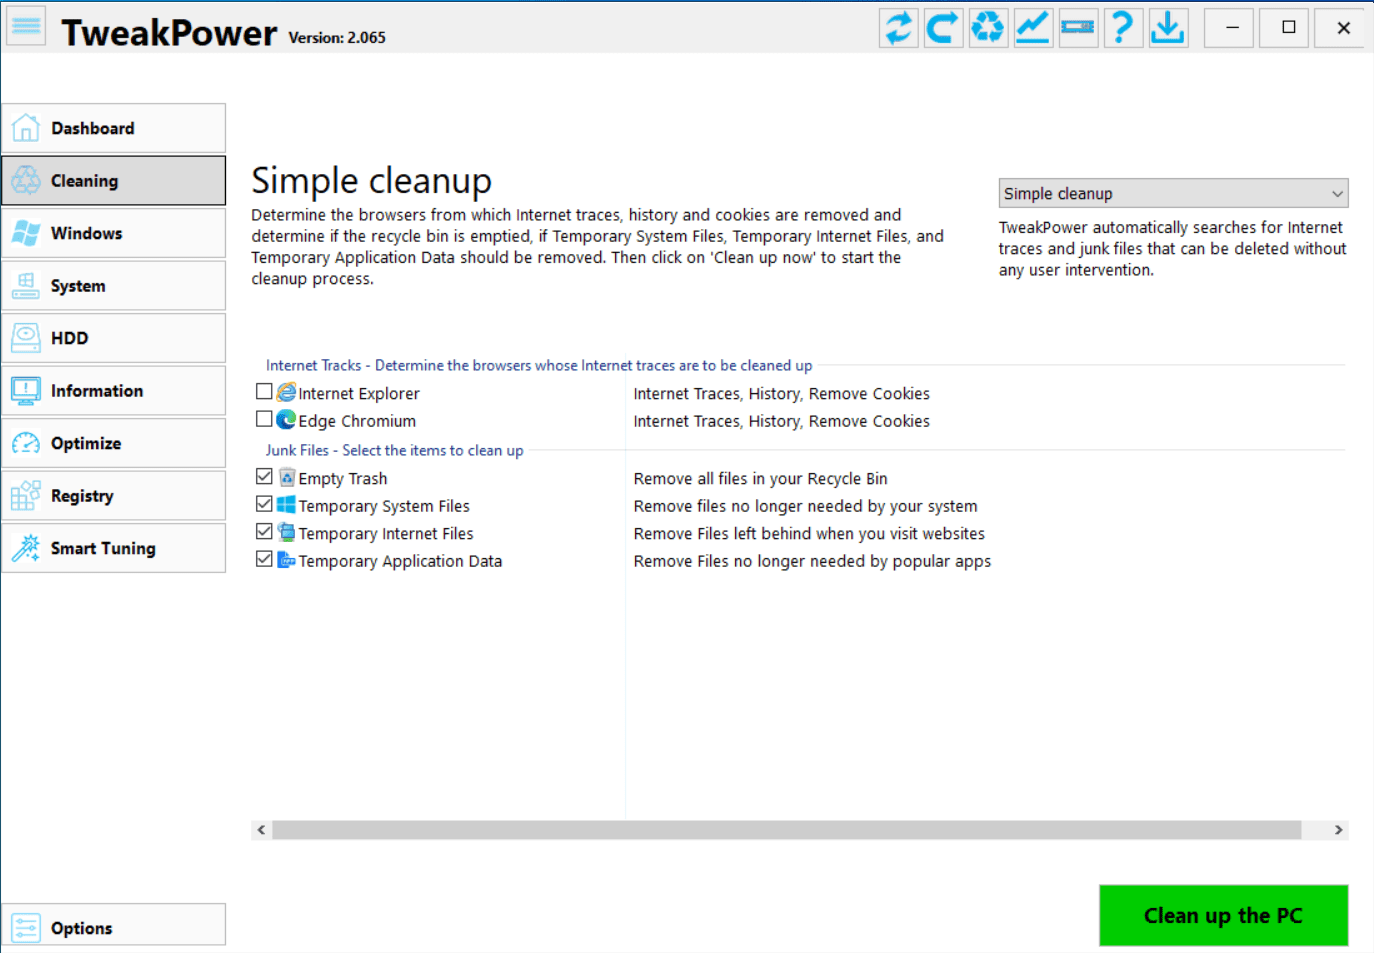This screenshot has width=1374, height=953.
Task: Click 'Remove all files in your Recycle Bin'
Action: coord(760,479)
